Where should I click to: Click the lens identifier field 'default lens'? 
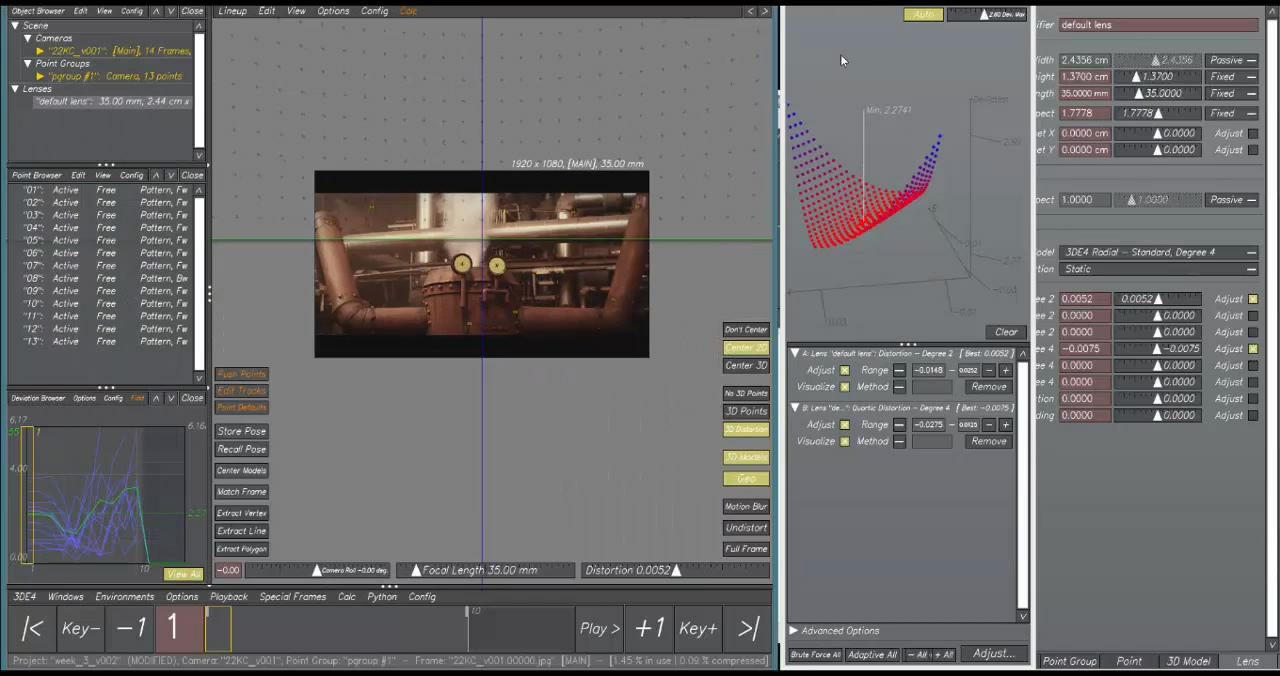1158,25
